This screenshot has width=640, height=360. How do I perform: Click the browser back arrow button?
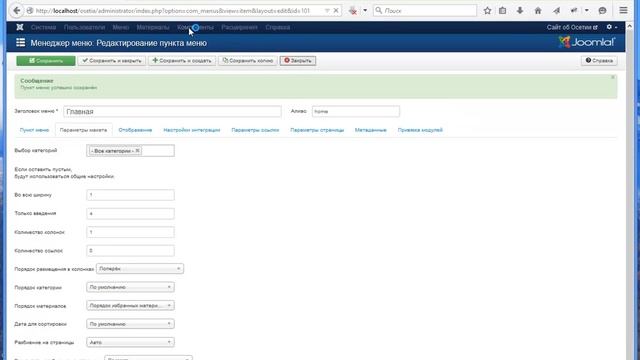[x=16, y=11]
